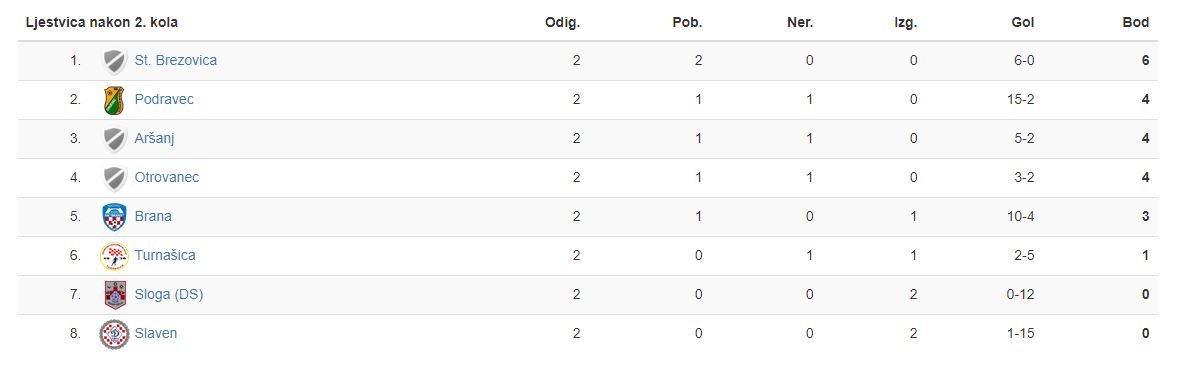
Task: Open the Podravec team link
Action: [164, 99]
